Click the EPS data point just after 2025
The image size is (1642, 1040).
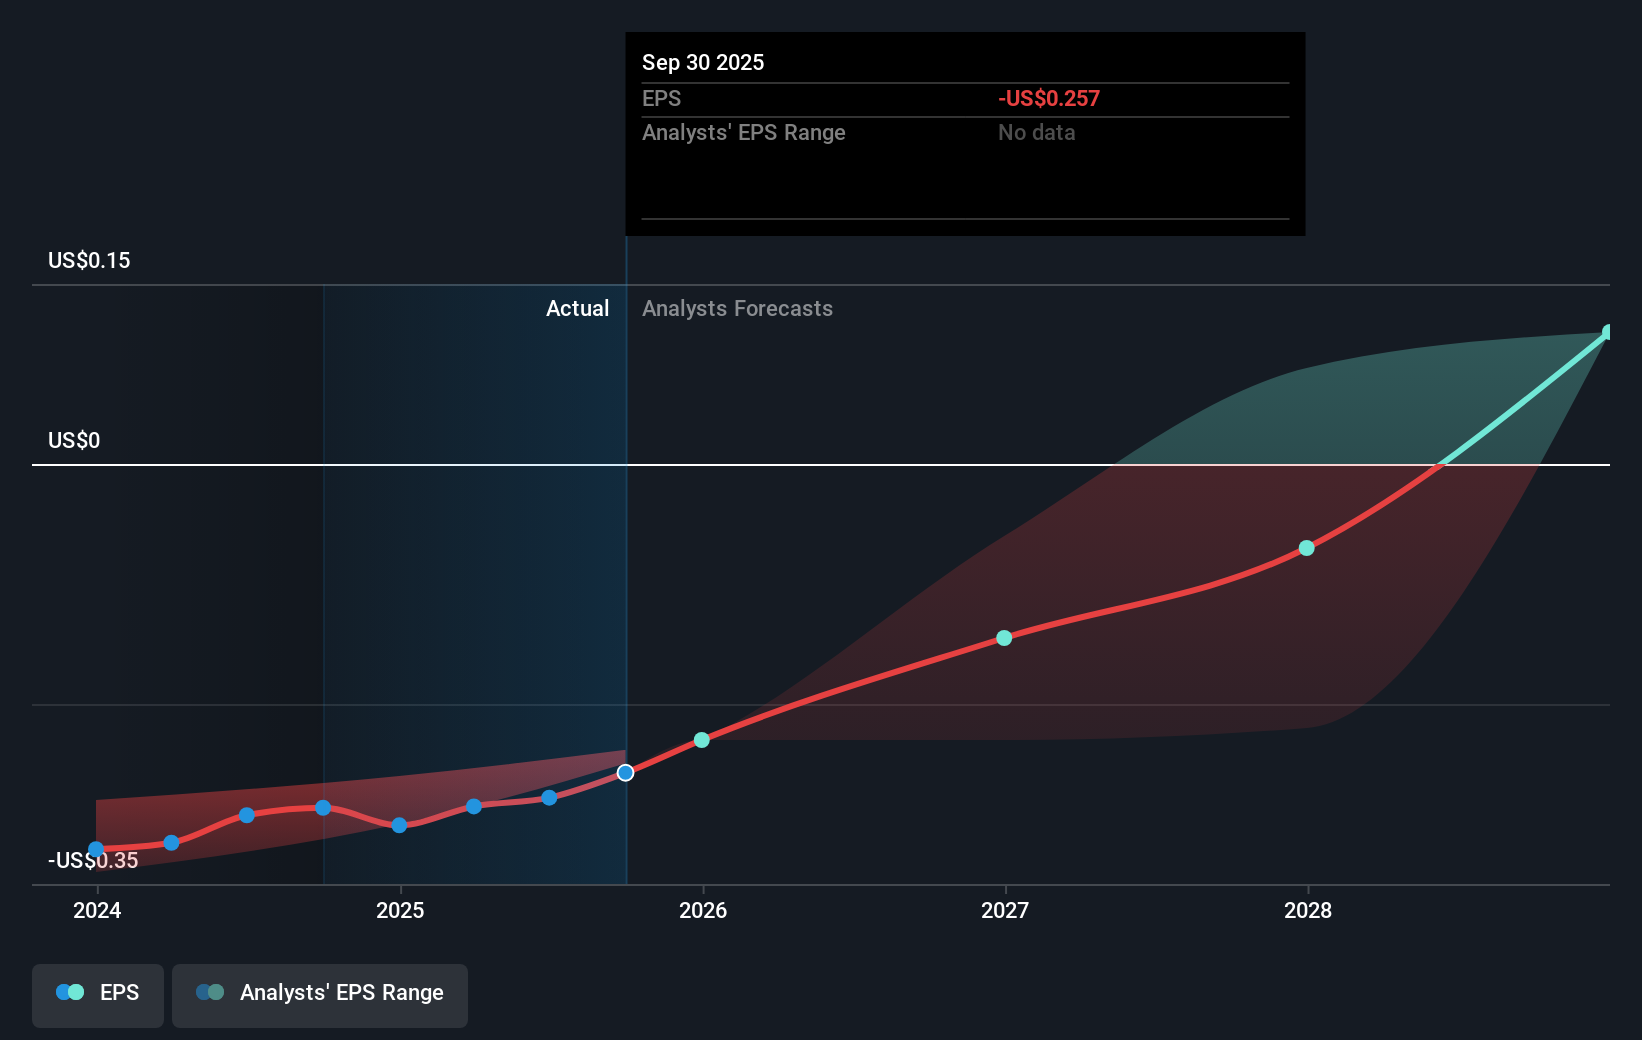[474, 806]
